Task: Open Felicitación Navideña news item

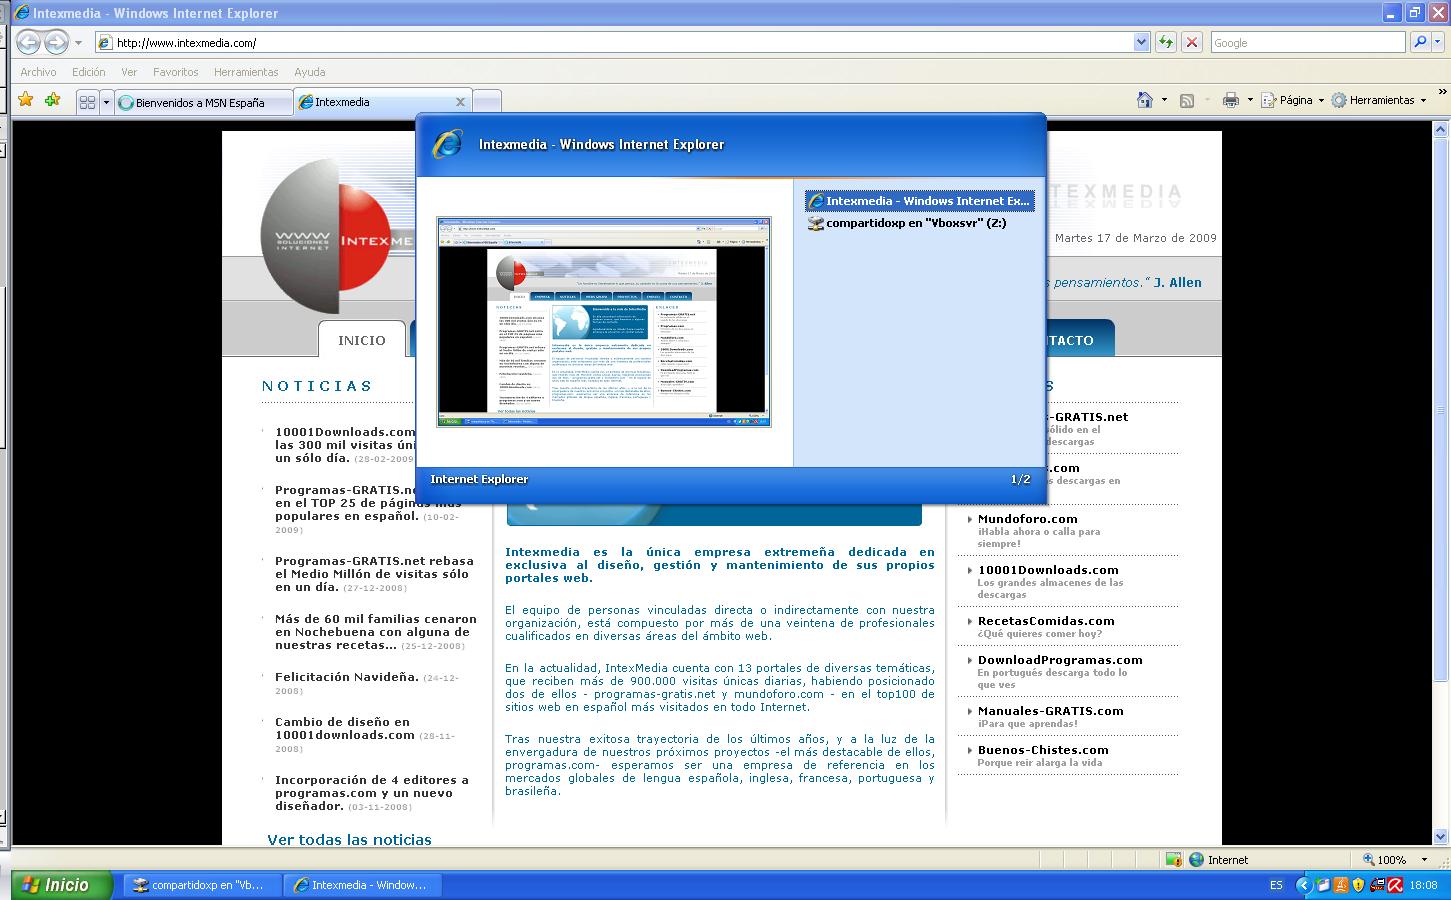Action: 347,677
